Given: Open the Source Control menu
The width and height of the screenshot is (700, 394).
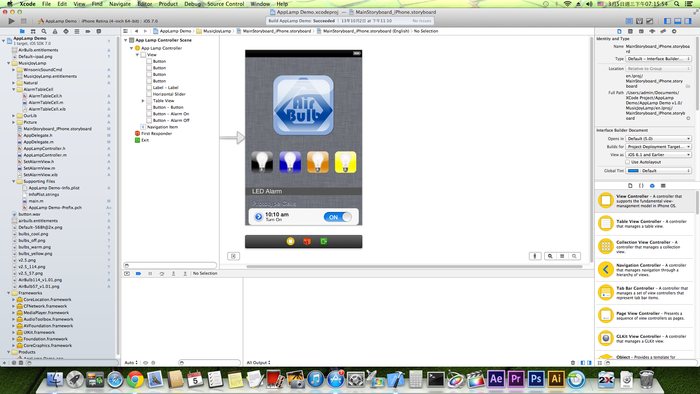Looking at the screenshot, I should (x=225, y=4).
